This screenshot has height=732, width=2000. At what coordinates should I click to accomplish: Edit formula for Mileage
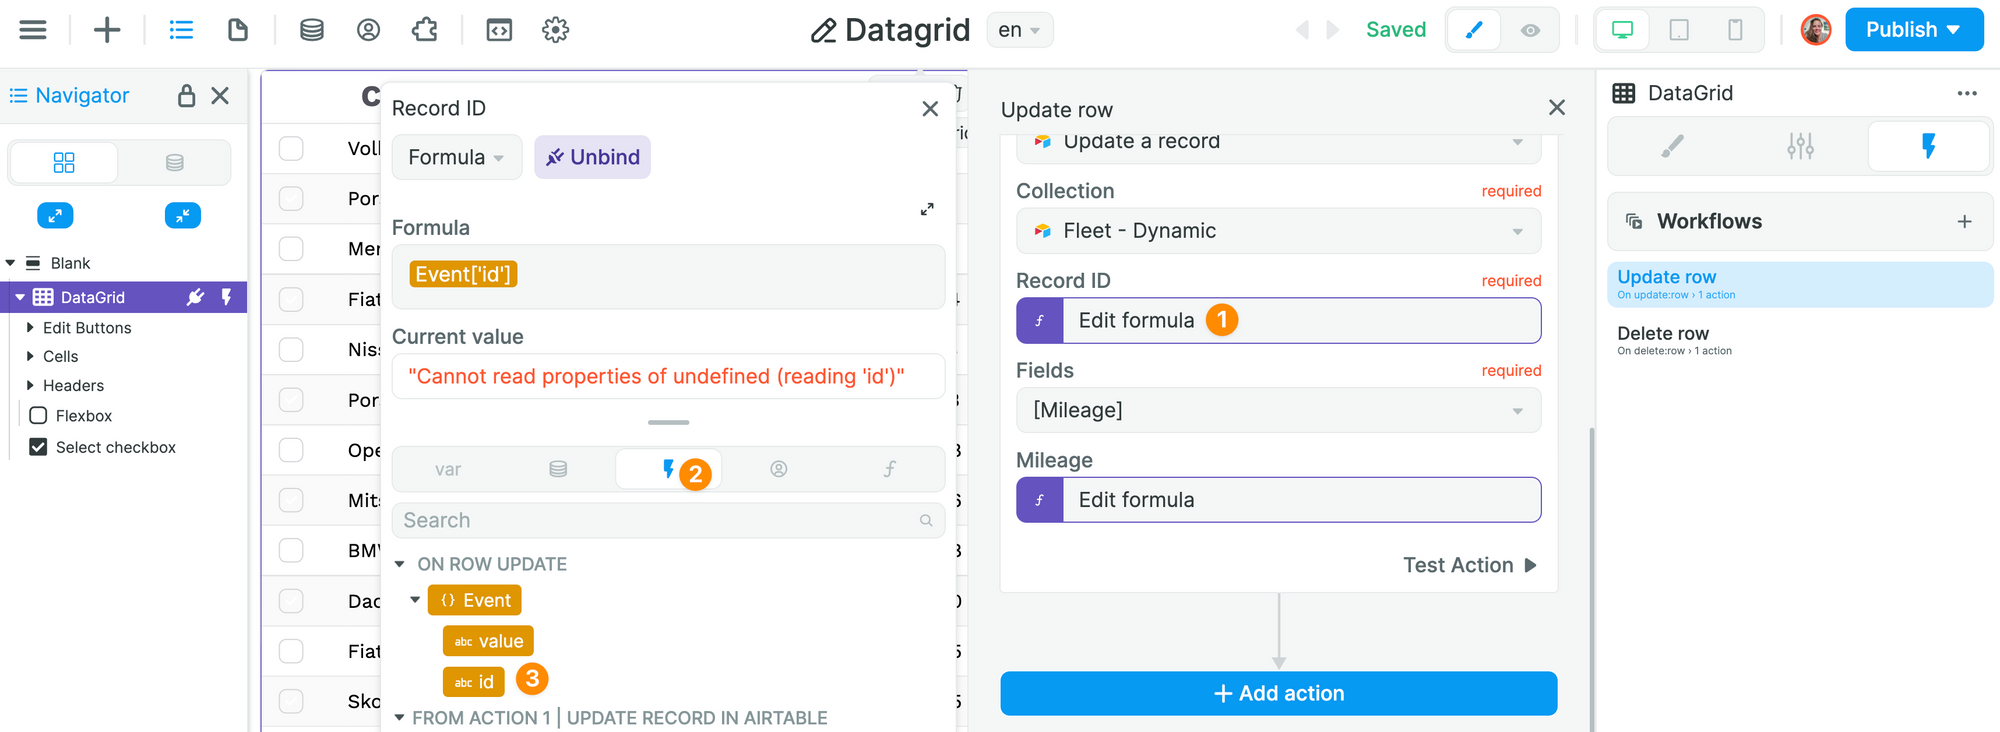click(1278, 500)
